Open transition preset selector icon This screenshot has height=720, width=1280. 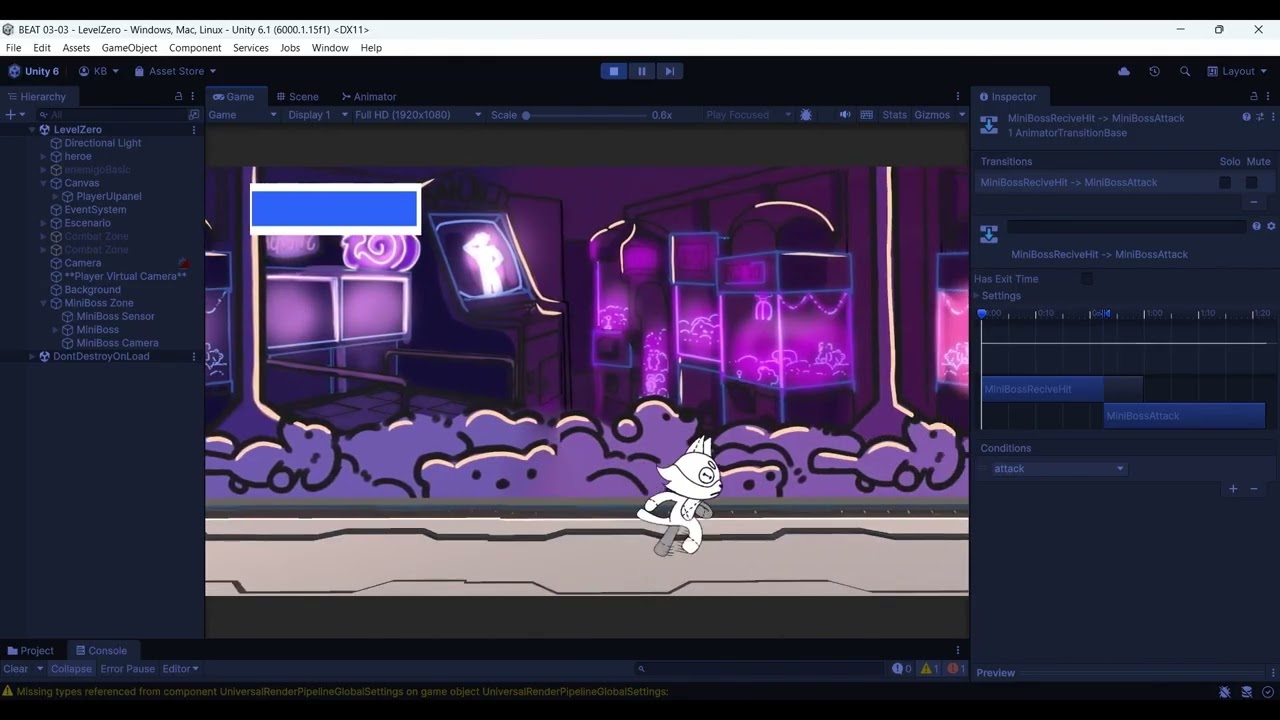(1260, 117)
